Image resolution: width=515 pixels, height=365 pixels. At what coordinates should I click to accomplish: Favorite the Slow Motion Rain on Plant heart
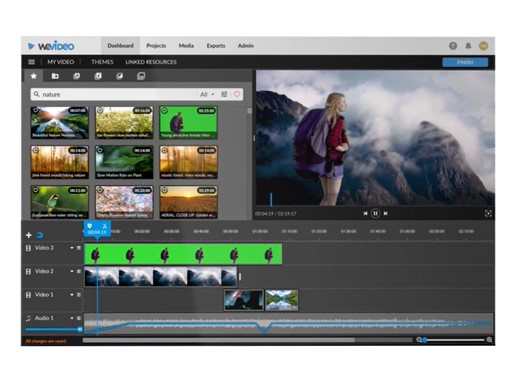tap(100, 150)
